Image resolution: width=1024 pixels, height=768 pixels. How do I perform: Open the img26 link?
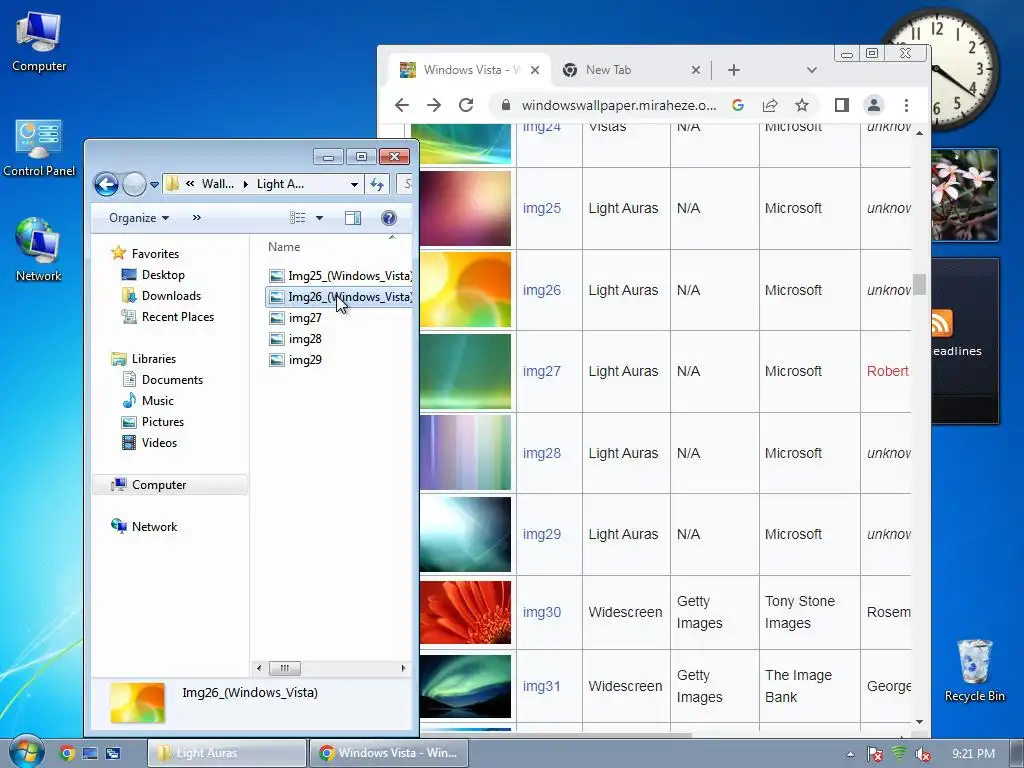tap(541, 290)
